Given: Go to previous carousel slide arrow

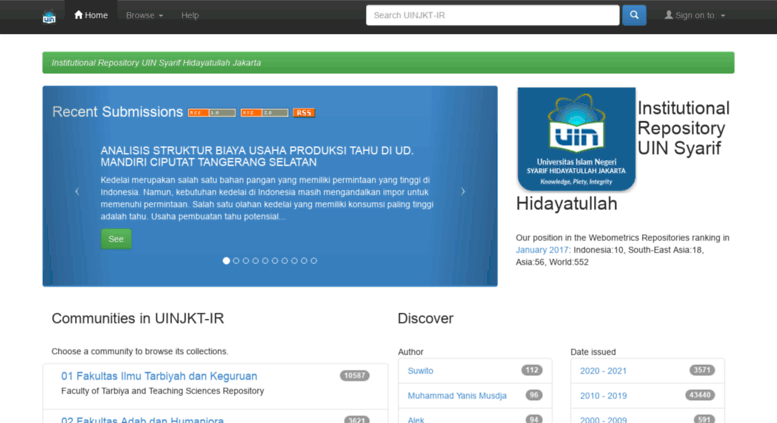Looking at the screenshot, I should pyautogui.click(x=77, y=192).
